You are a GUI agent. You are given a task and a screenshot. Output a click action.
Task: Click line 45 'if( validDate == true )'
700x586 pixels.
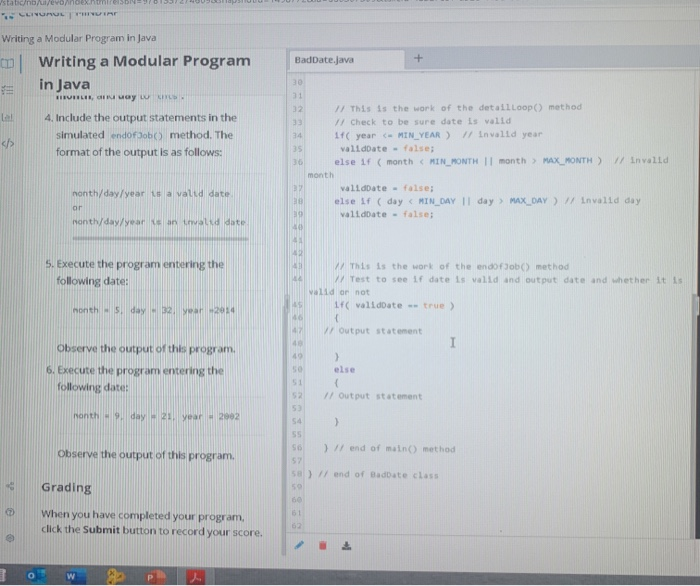(394, 305)
